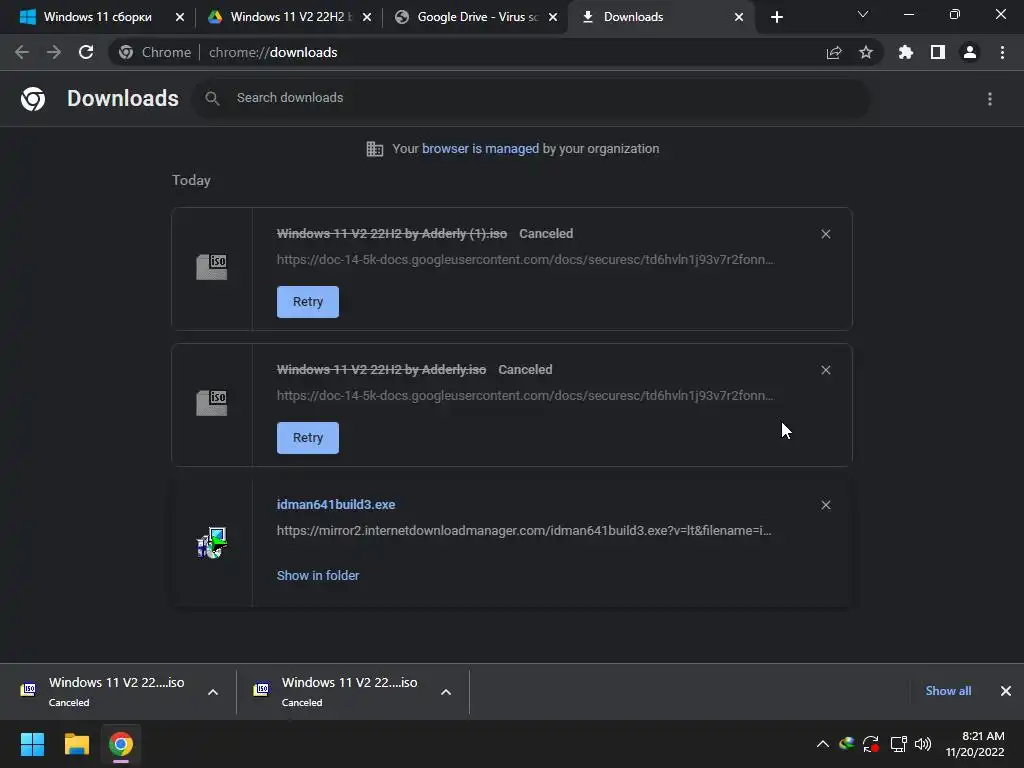Image resolution: width=1024 pixels, height=768 pixels.
Task: Click the idman641build3.exe installer icon
Action: coord(212,543)
